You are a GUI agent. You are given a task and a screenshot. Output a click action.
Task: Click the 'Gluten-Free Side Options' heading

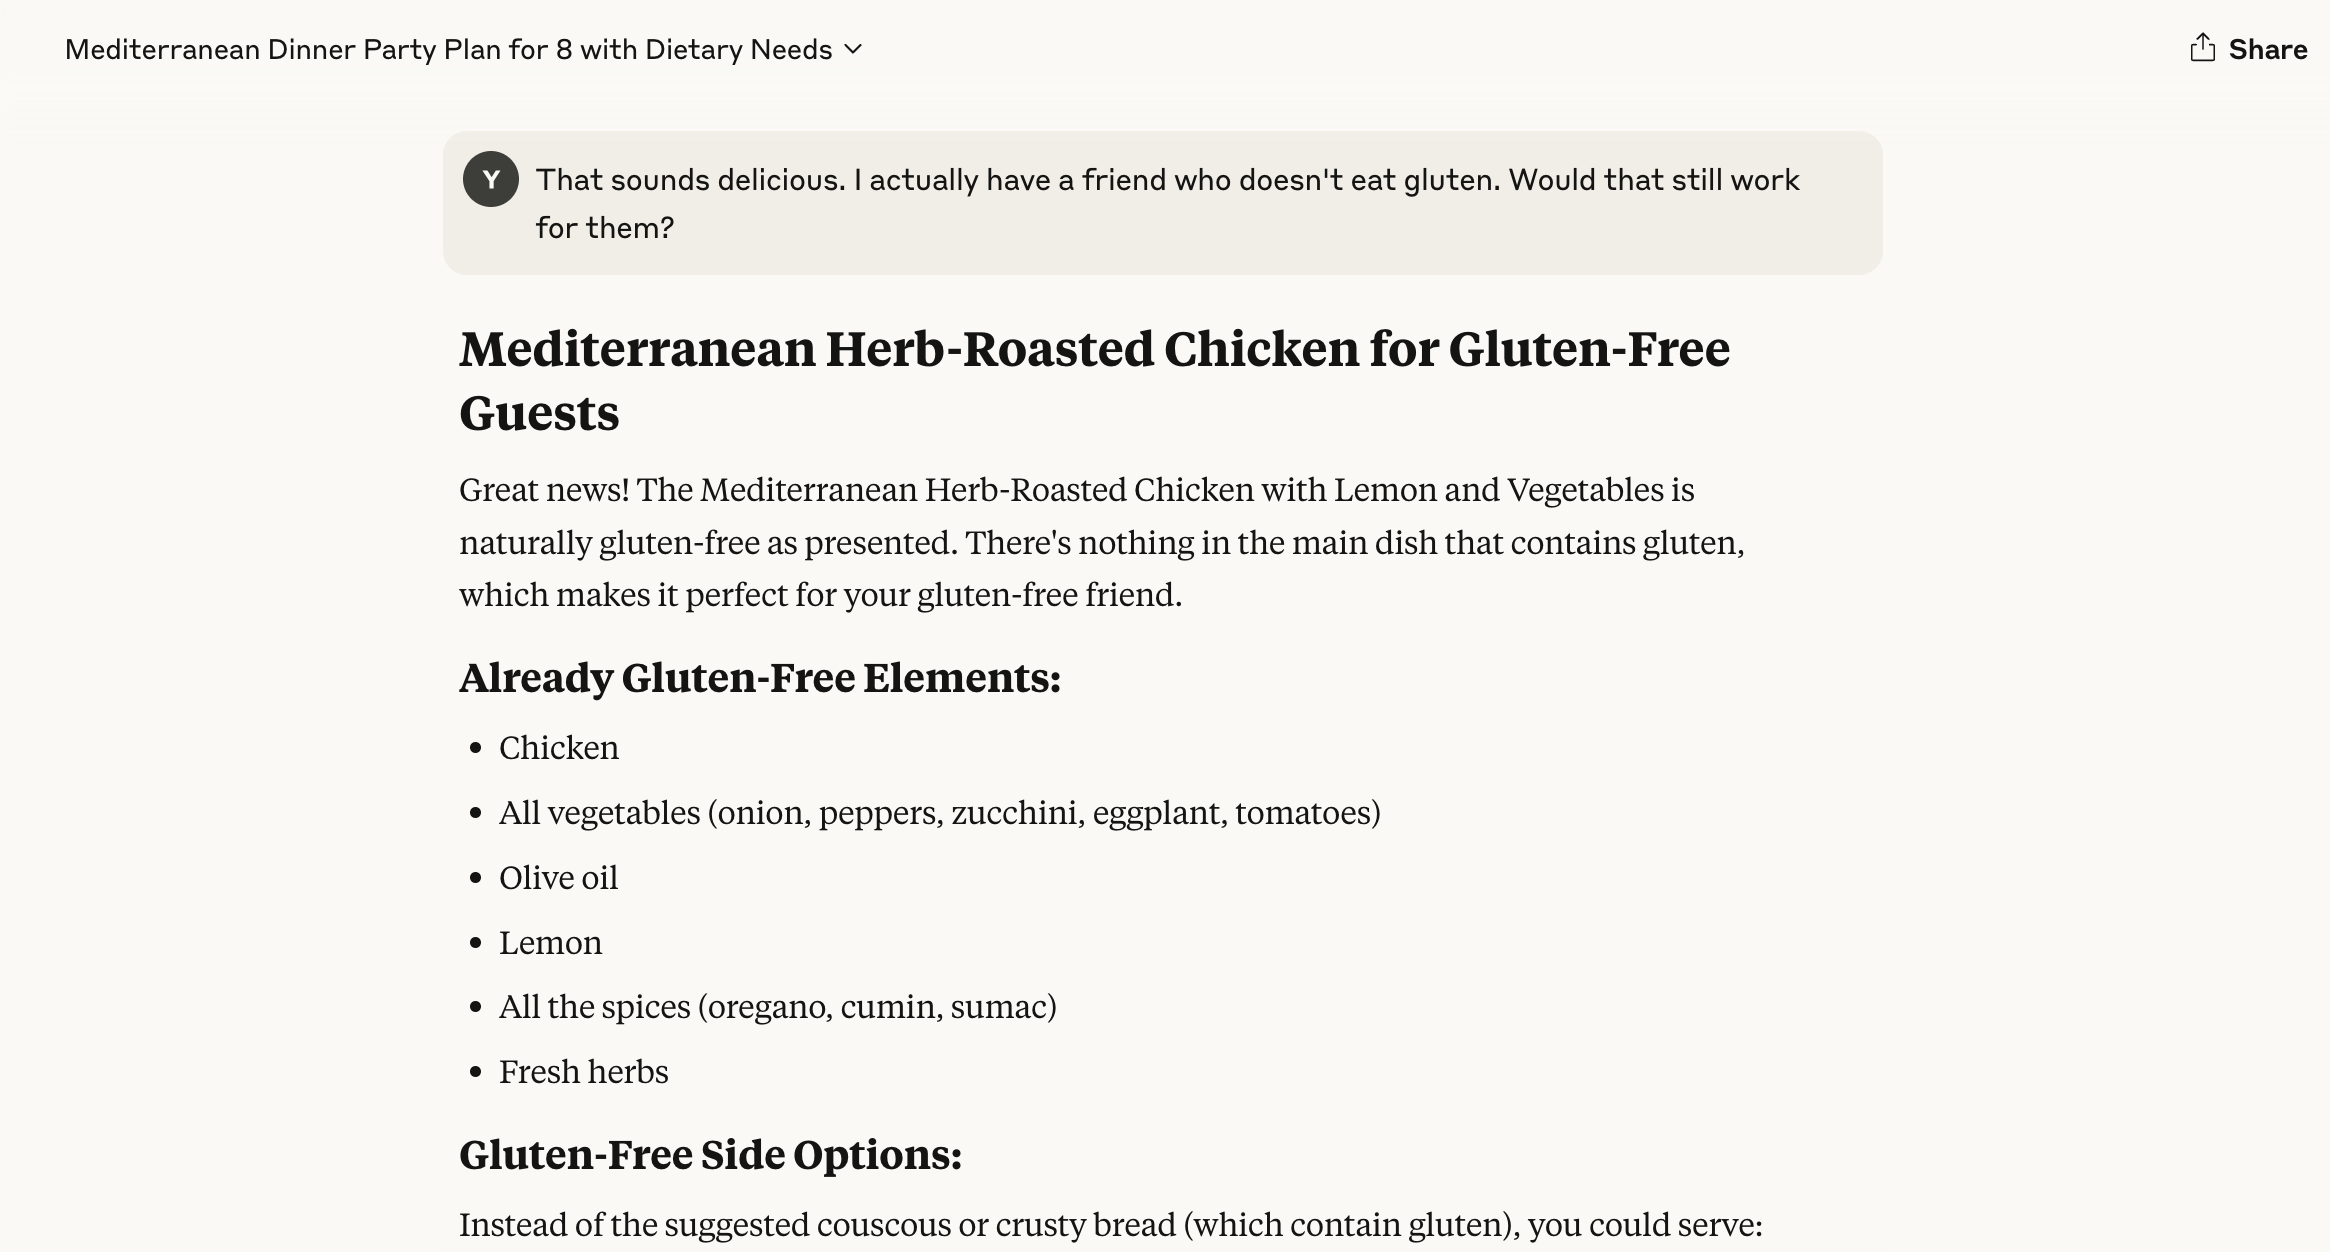click(710, 1154)
